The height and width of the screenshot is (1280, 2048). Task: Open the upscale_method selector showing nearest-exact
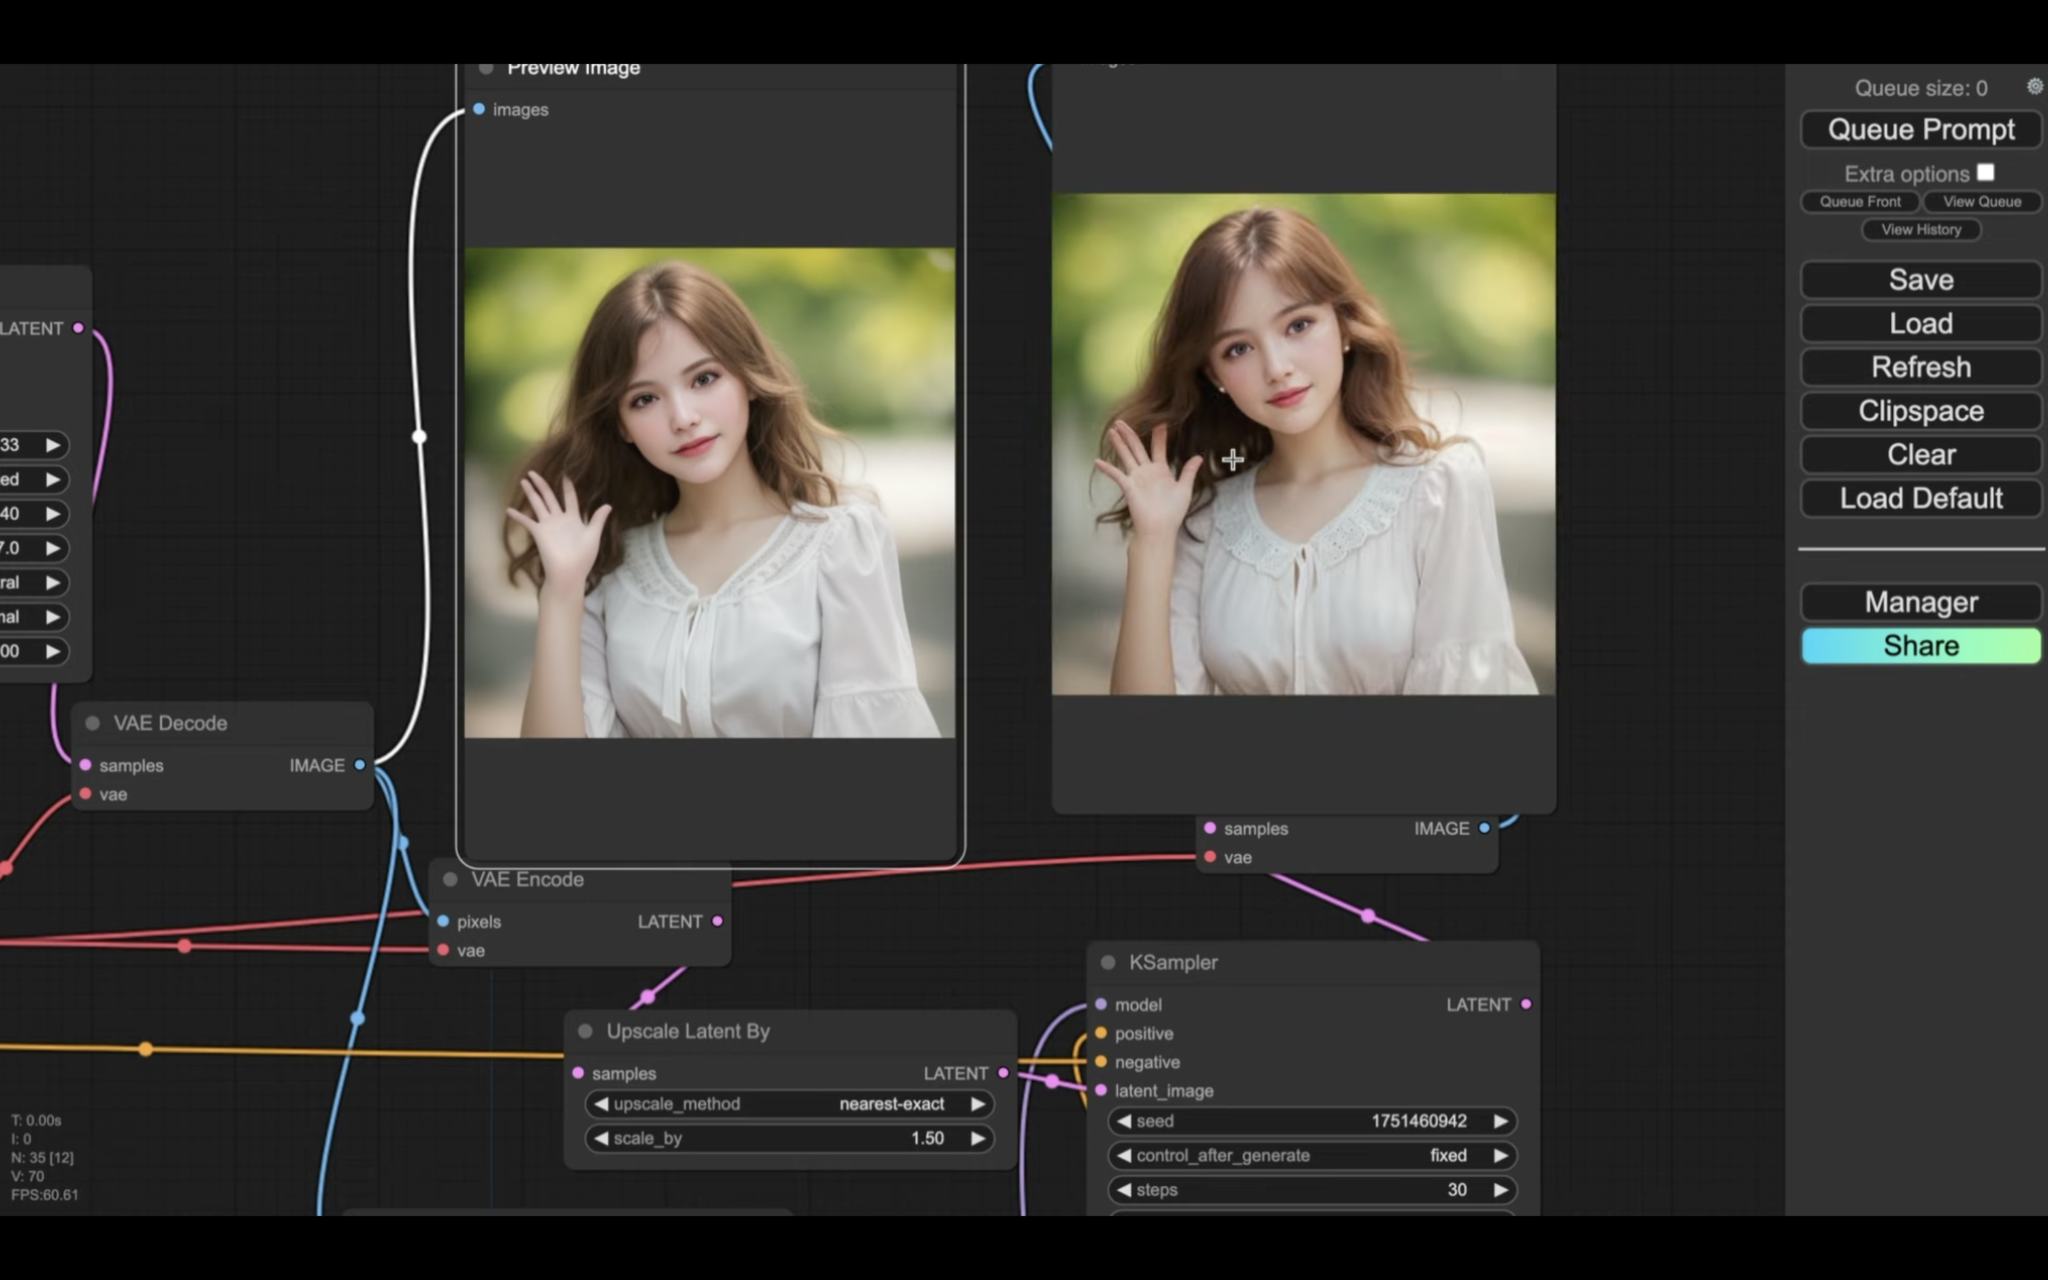(x=788, y=1104)
